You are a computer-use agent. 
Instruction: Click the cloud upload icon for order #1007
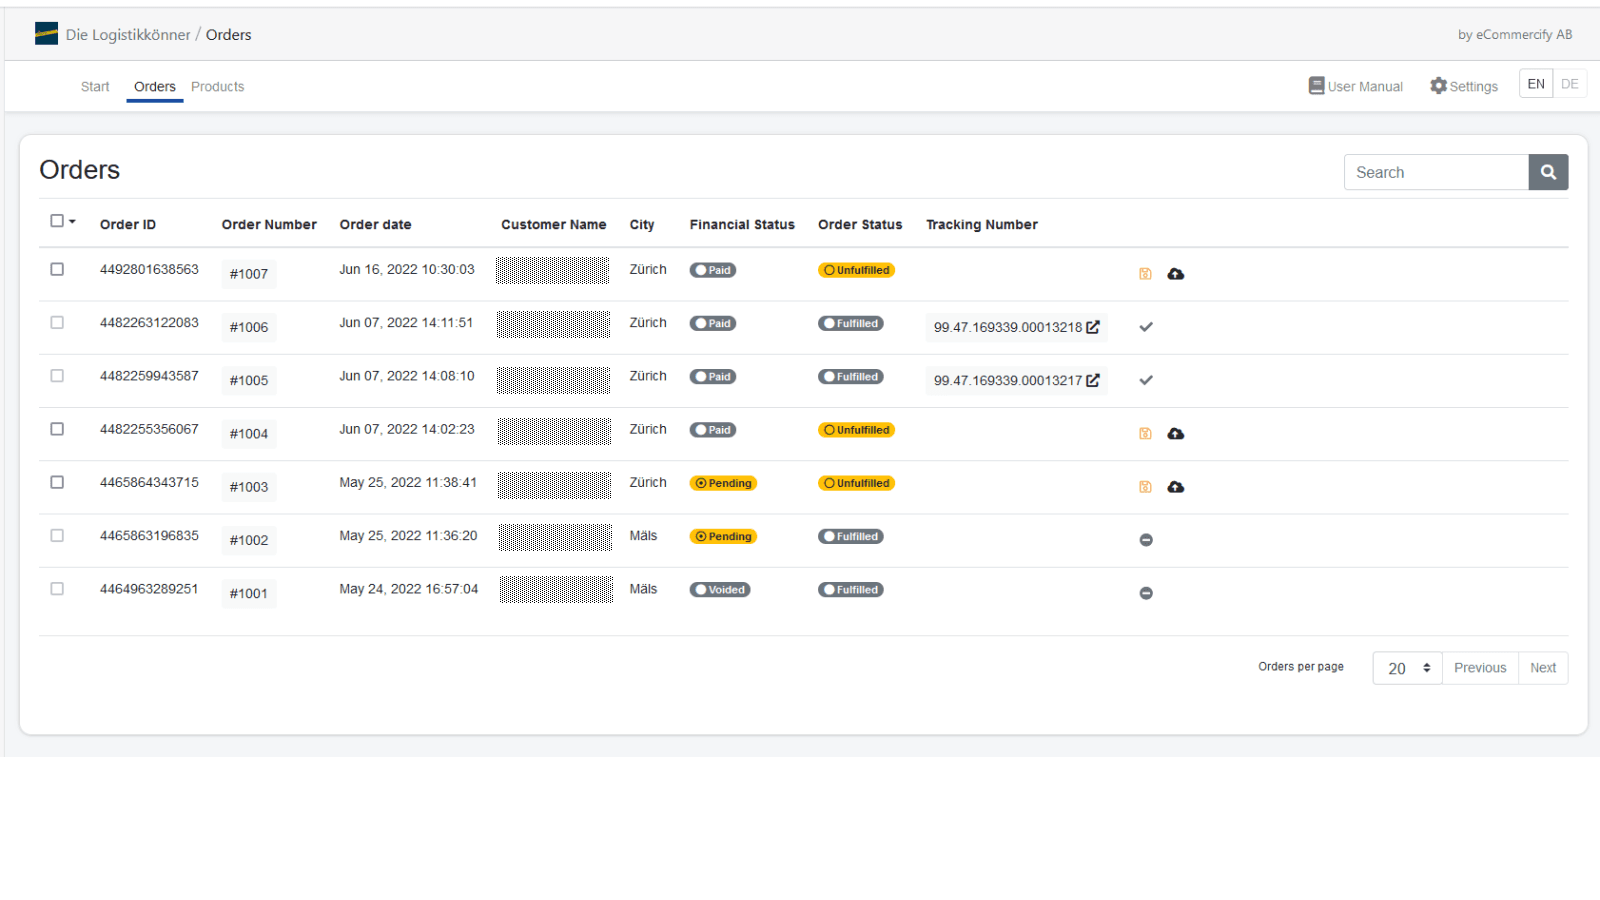(1176, 274)
